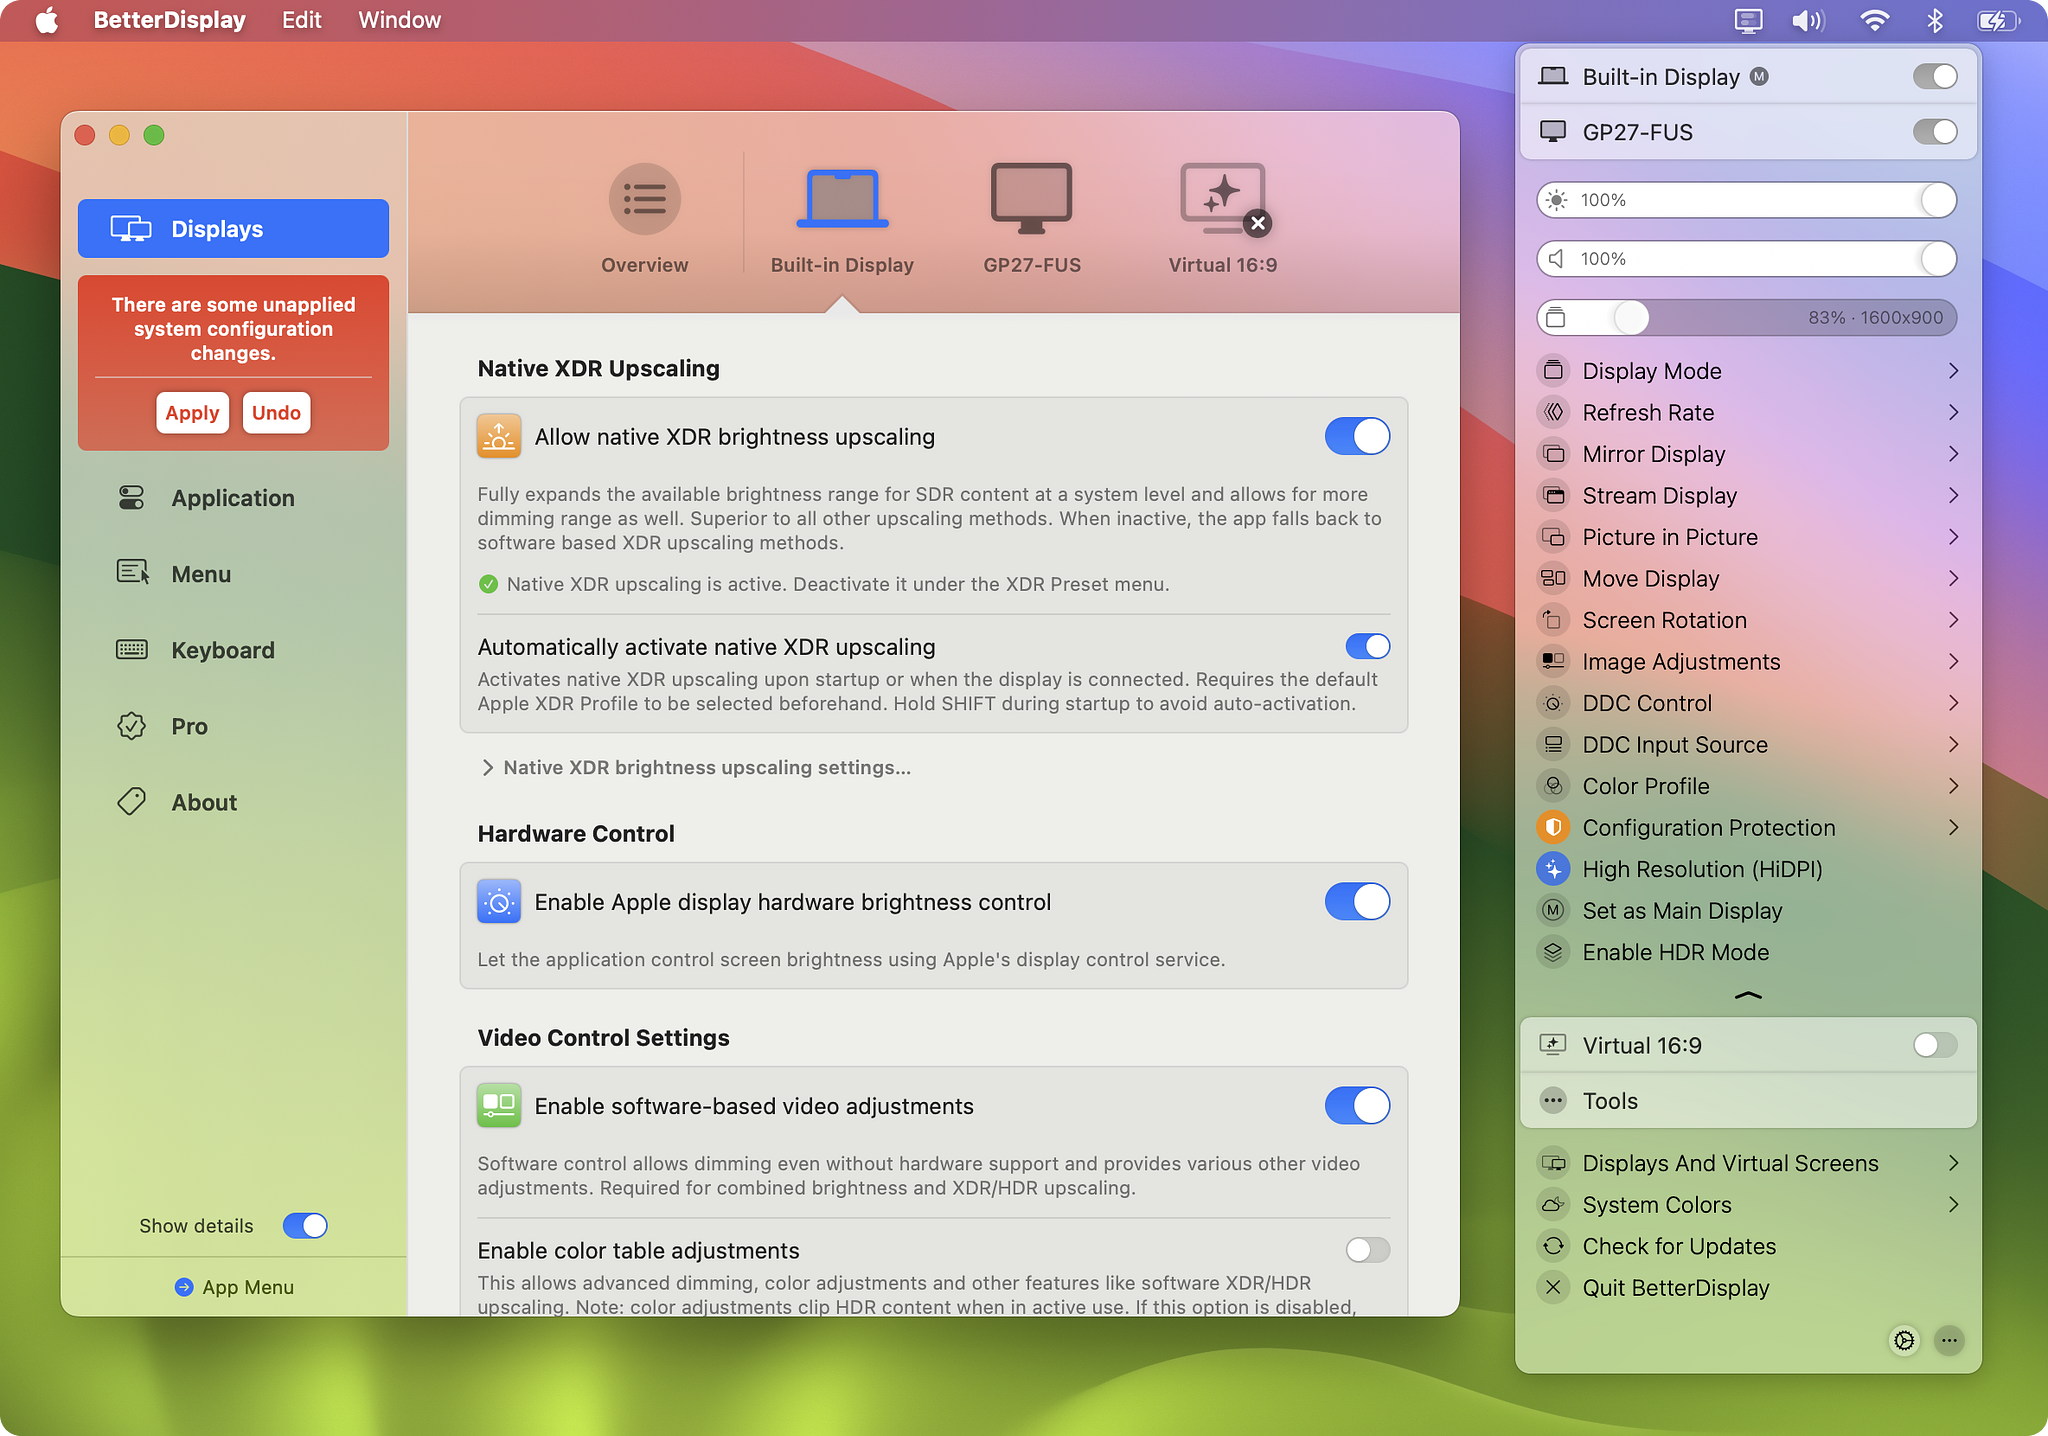Click the Tools ellipsis icon
2048x1436 pixels.
point(1553,1101)
